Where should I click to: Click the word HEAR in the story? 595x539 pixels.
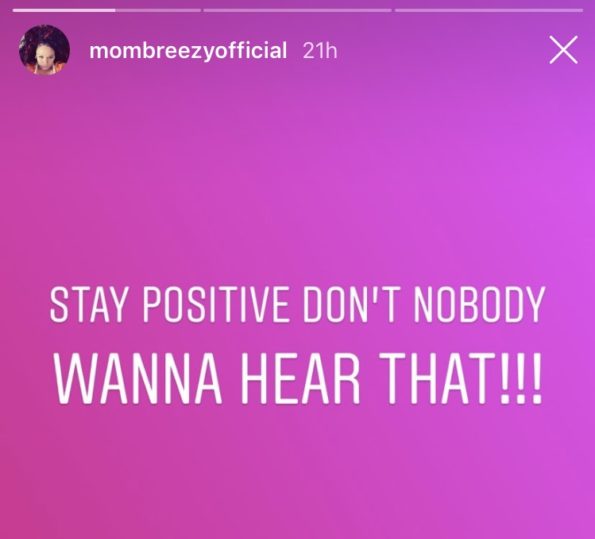pyautogui.click(x=301, y=379)
